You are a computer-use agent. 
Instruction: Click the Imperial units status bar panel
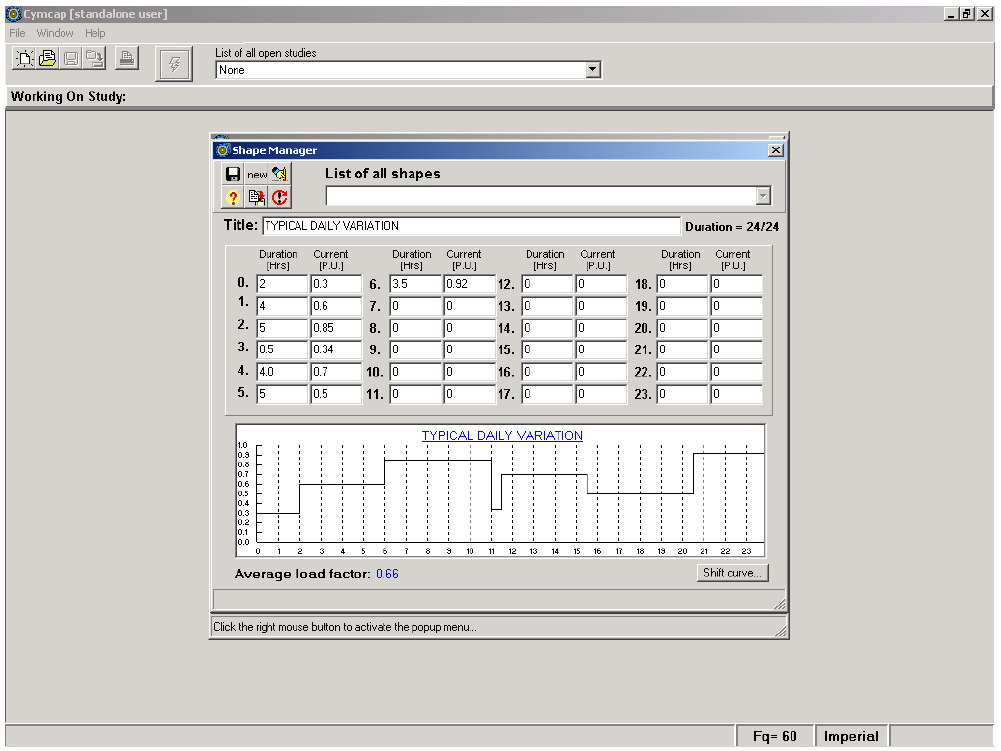851,736
